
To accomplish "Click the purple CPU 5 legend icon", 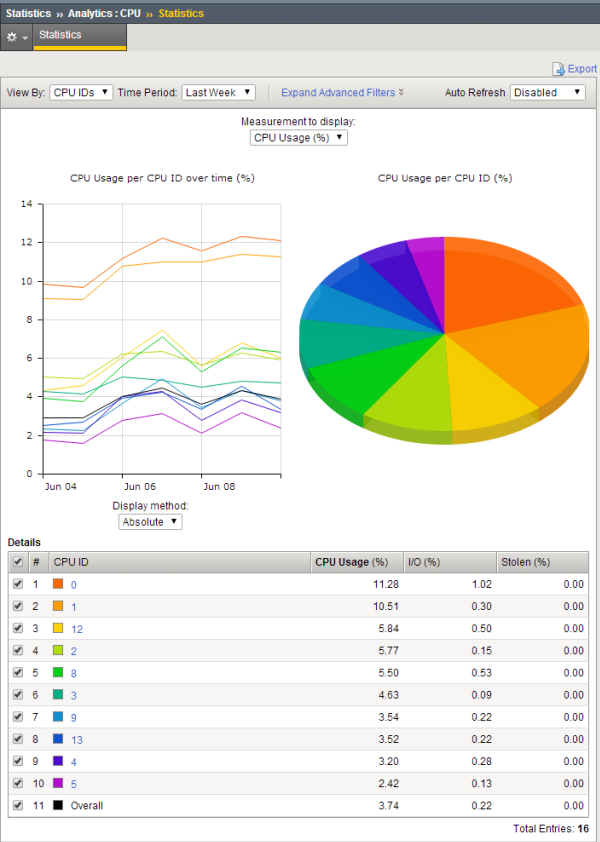I will pos(59,783).
